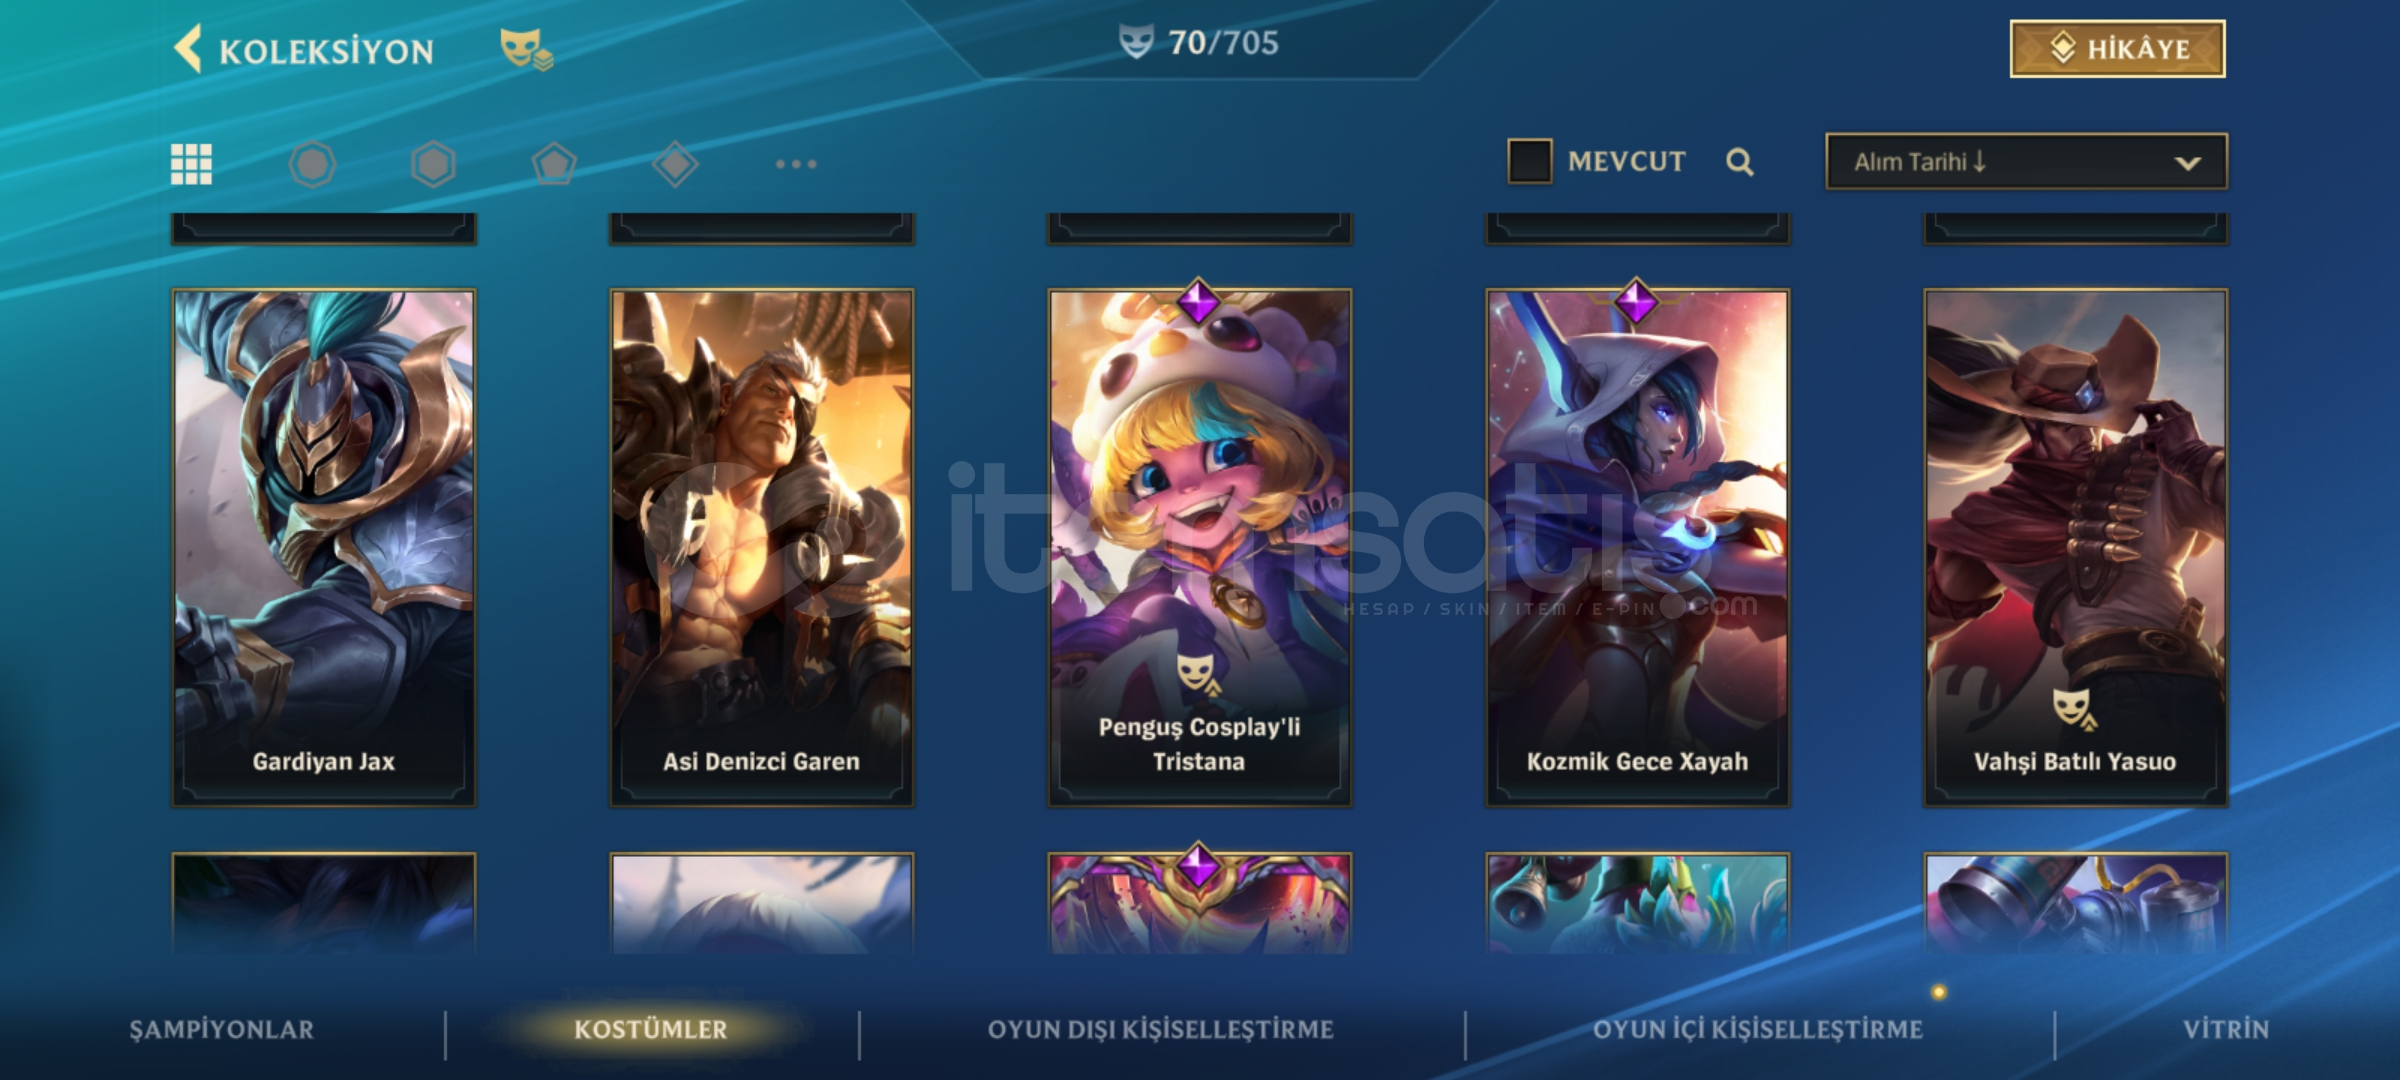Viewport: 2400px width, 1080px height.
Task: Open the Asi Denizci Garen skin card
Action: 762,548
